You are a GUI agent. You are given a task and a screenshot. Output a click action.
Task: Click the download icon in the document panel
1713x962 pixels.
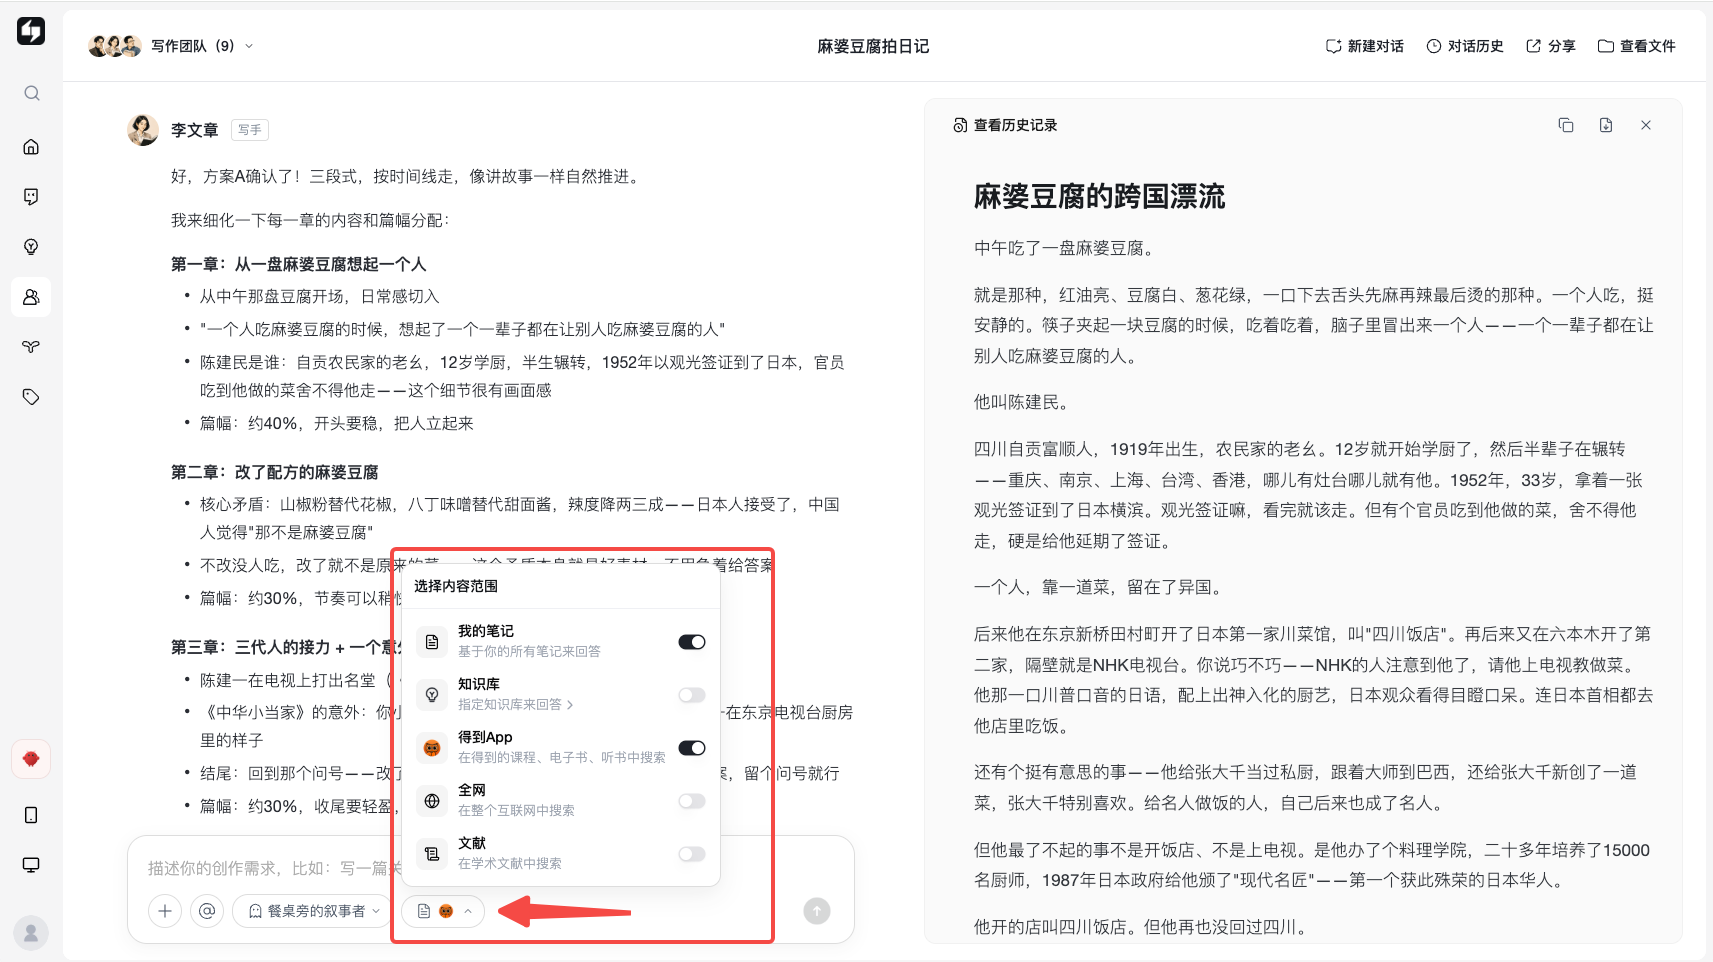click(x=1606, y=125)
